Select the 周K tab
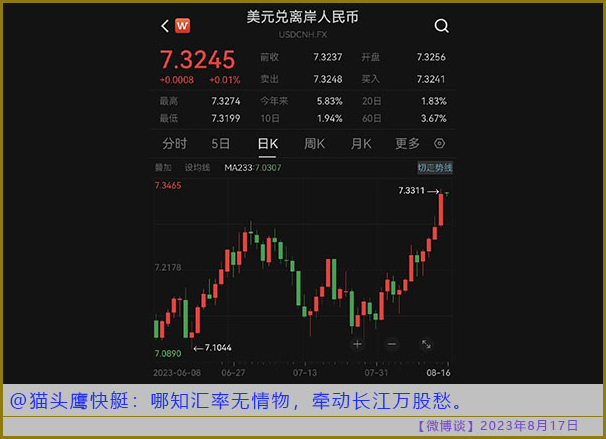Viewport: 606px width, 439px height. (x=314, y=144)
